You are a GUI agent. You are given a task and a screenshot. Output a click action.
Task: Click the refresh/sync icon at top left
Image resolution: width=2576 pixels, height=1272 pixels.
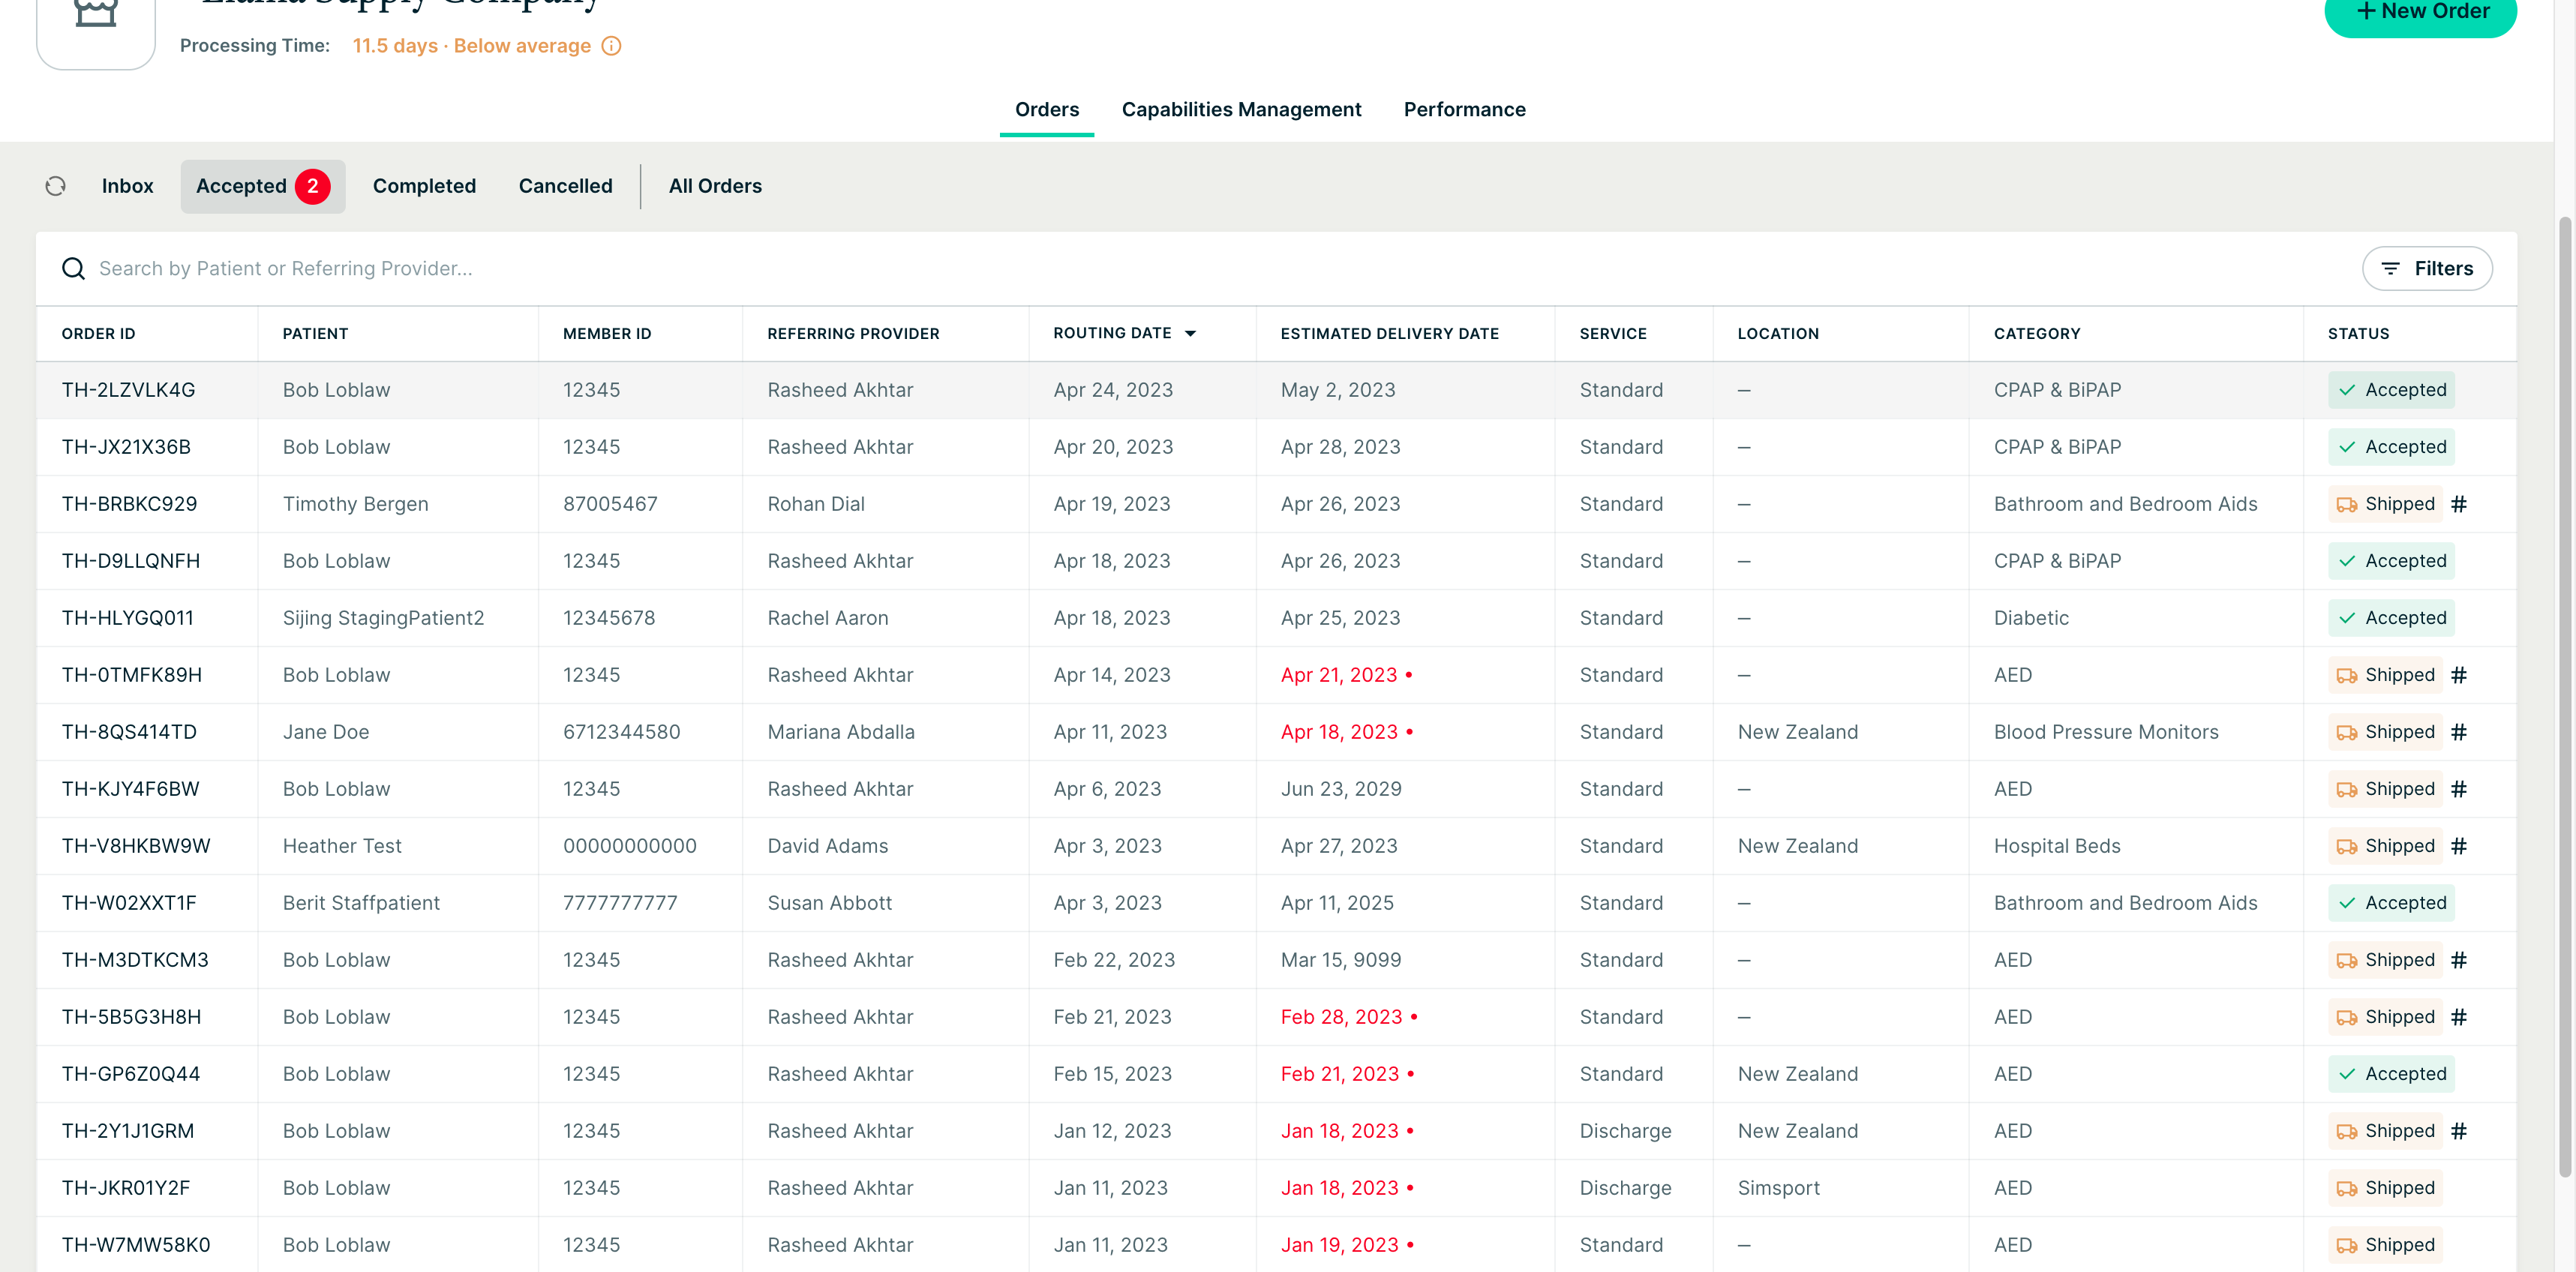(x=56, y=184)
